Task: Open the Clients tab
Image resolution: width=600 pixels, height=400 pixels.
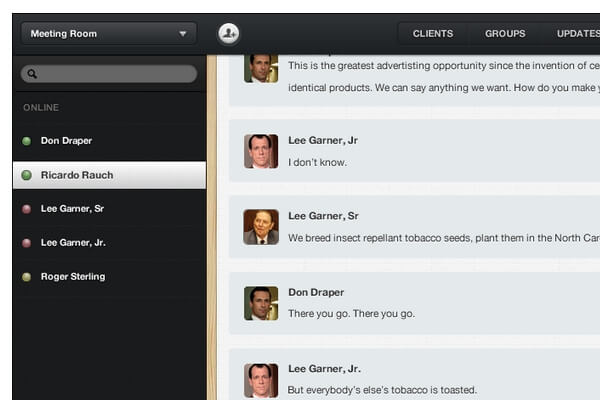Action: 432,33
